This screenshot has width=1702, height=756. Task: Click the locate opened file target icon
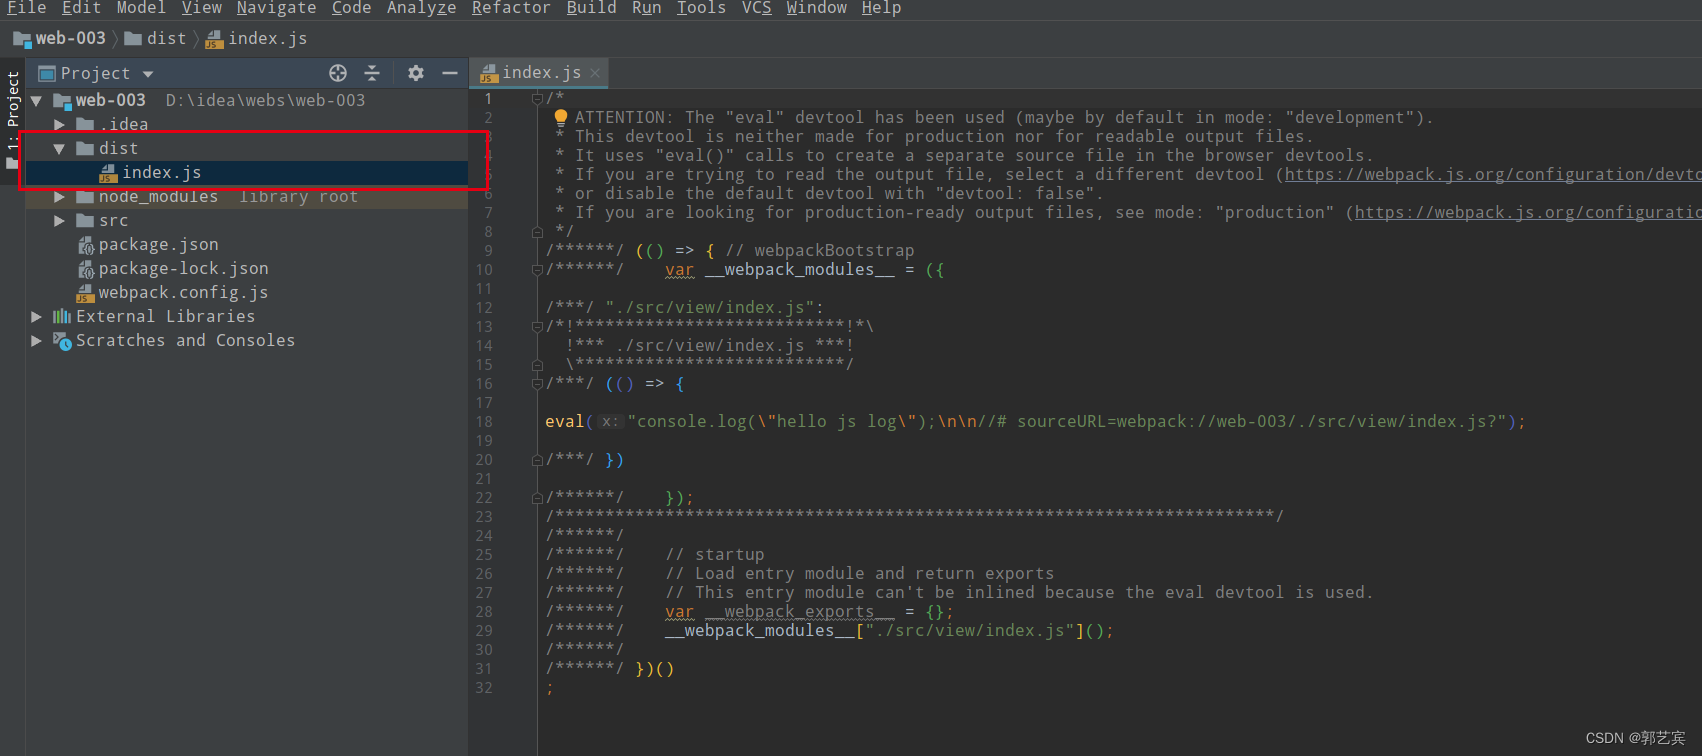pos(338,73)
